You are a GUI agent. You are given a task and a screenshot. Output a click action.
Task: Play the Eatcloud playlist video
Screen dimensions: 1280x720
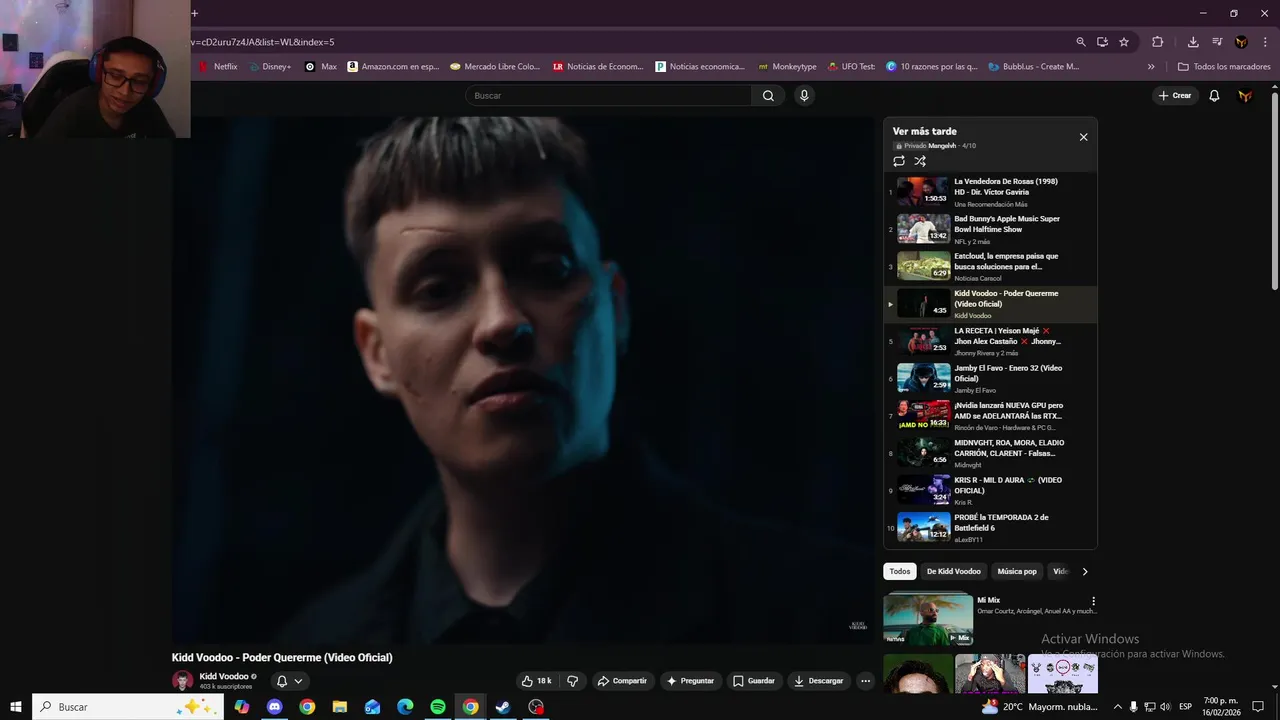click(990, 266)
